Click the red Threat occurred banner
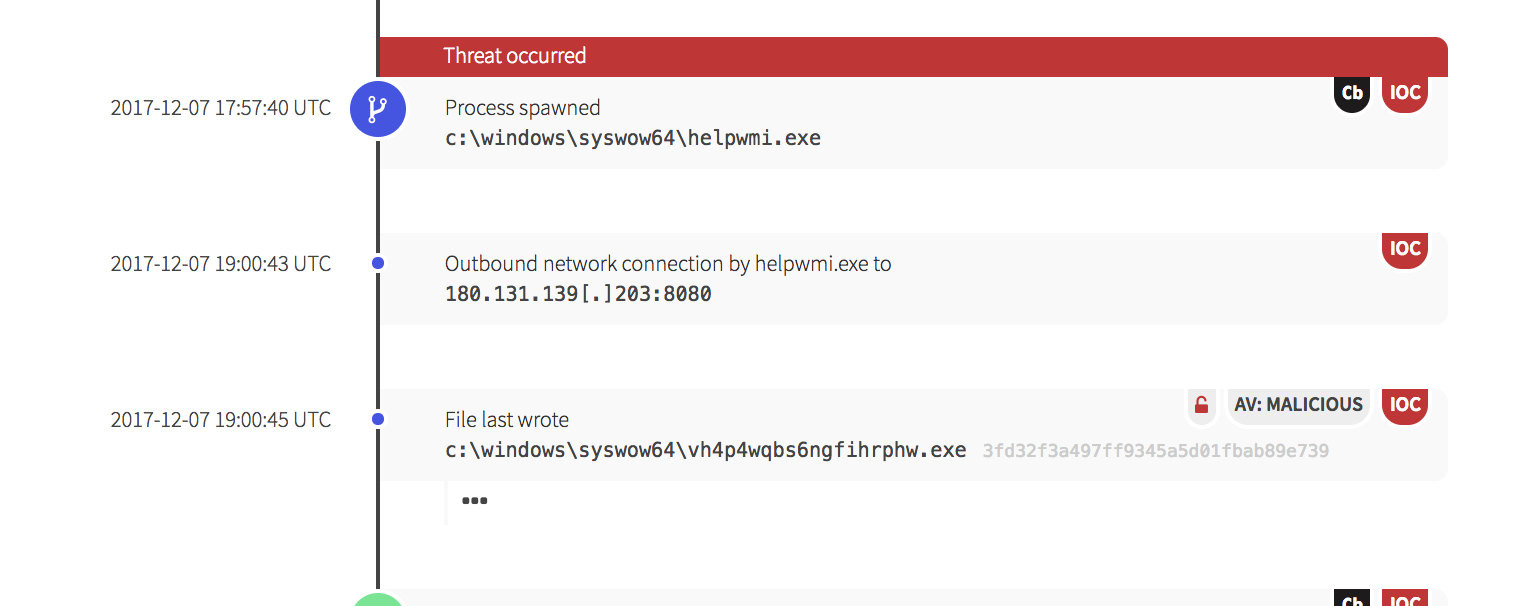The width and height of the screenshot is (1530, 606). click(x=912, y=56)
